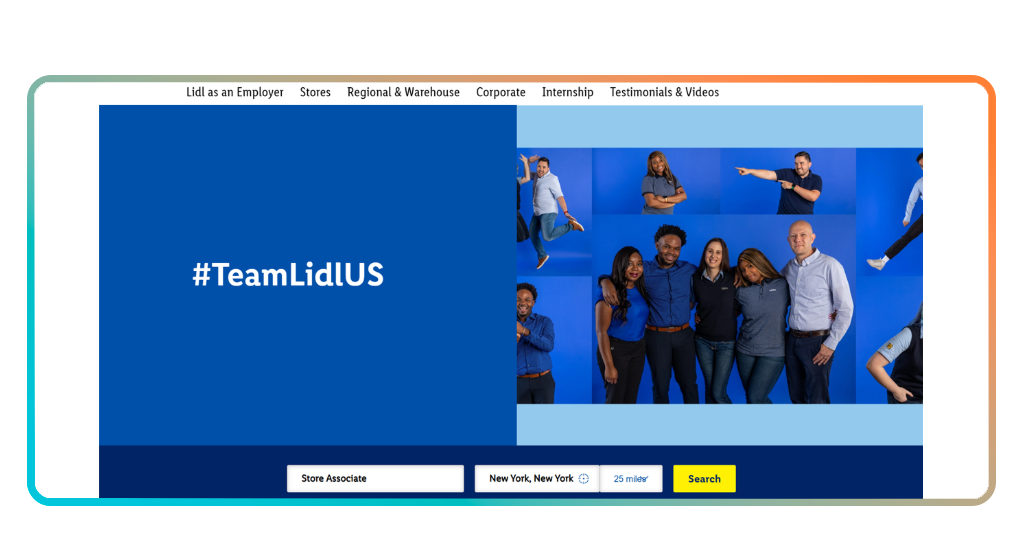Screen dimensions: 1024x536
Task: Click photo of man pointing left
Action: (788, 181)
